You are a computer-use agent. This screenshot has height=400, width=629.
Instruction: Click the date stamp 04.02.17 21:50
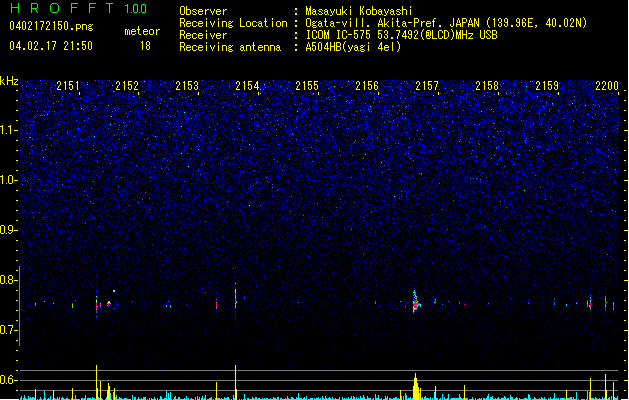click(51, 46)
